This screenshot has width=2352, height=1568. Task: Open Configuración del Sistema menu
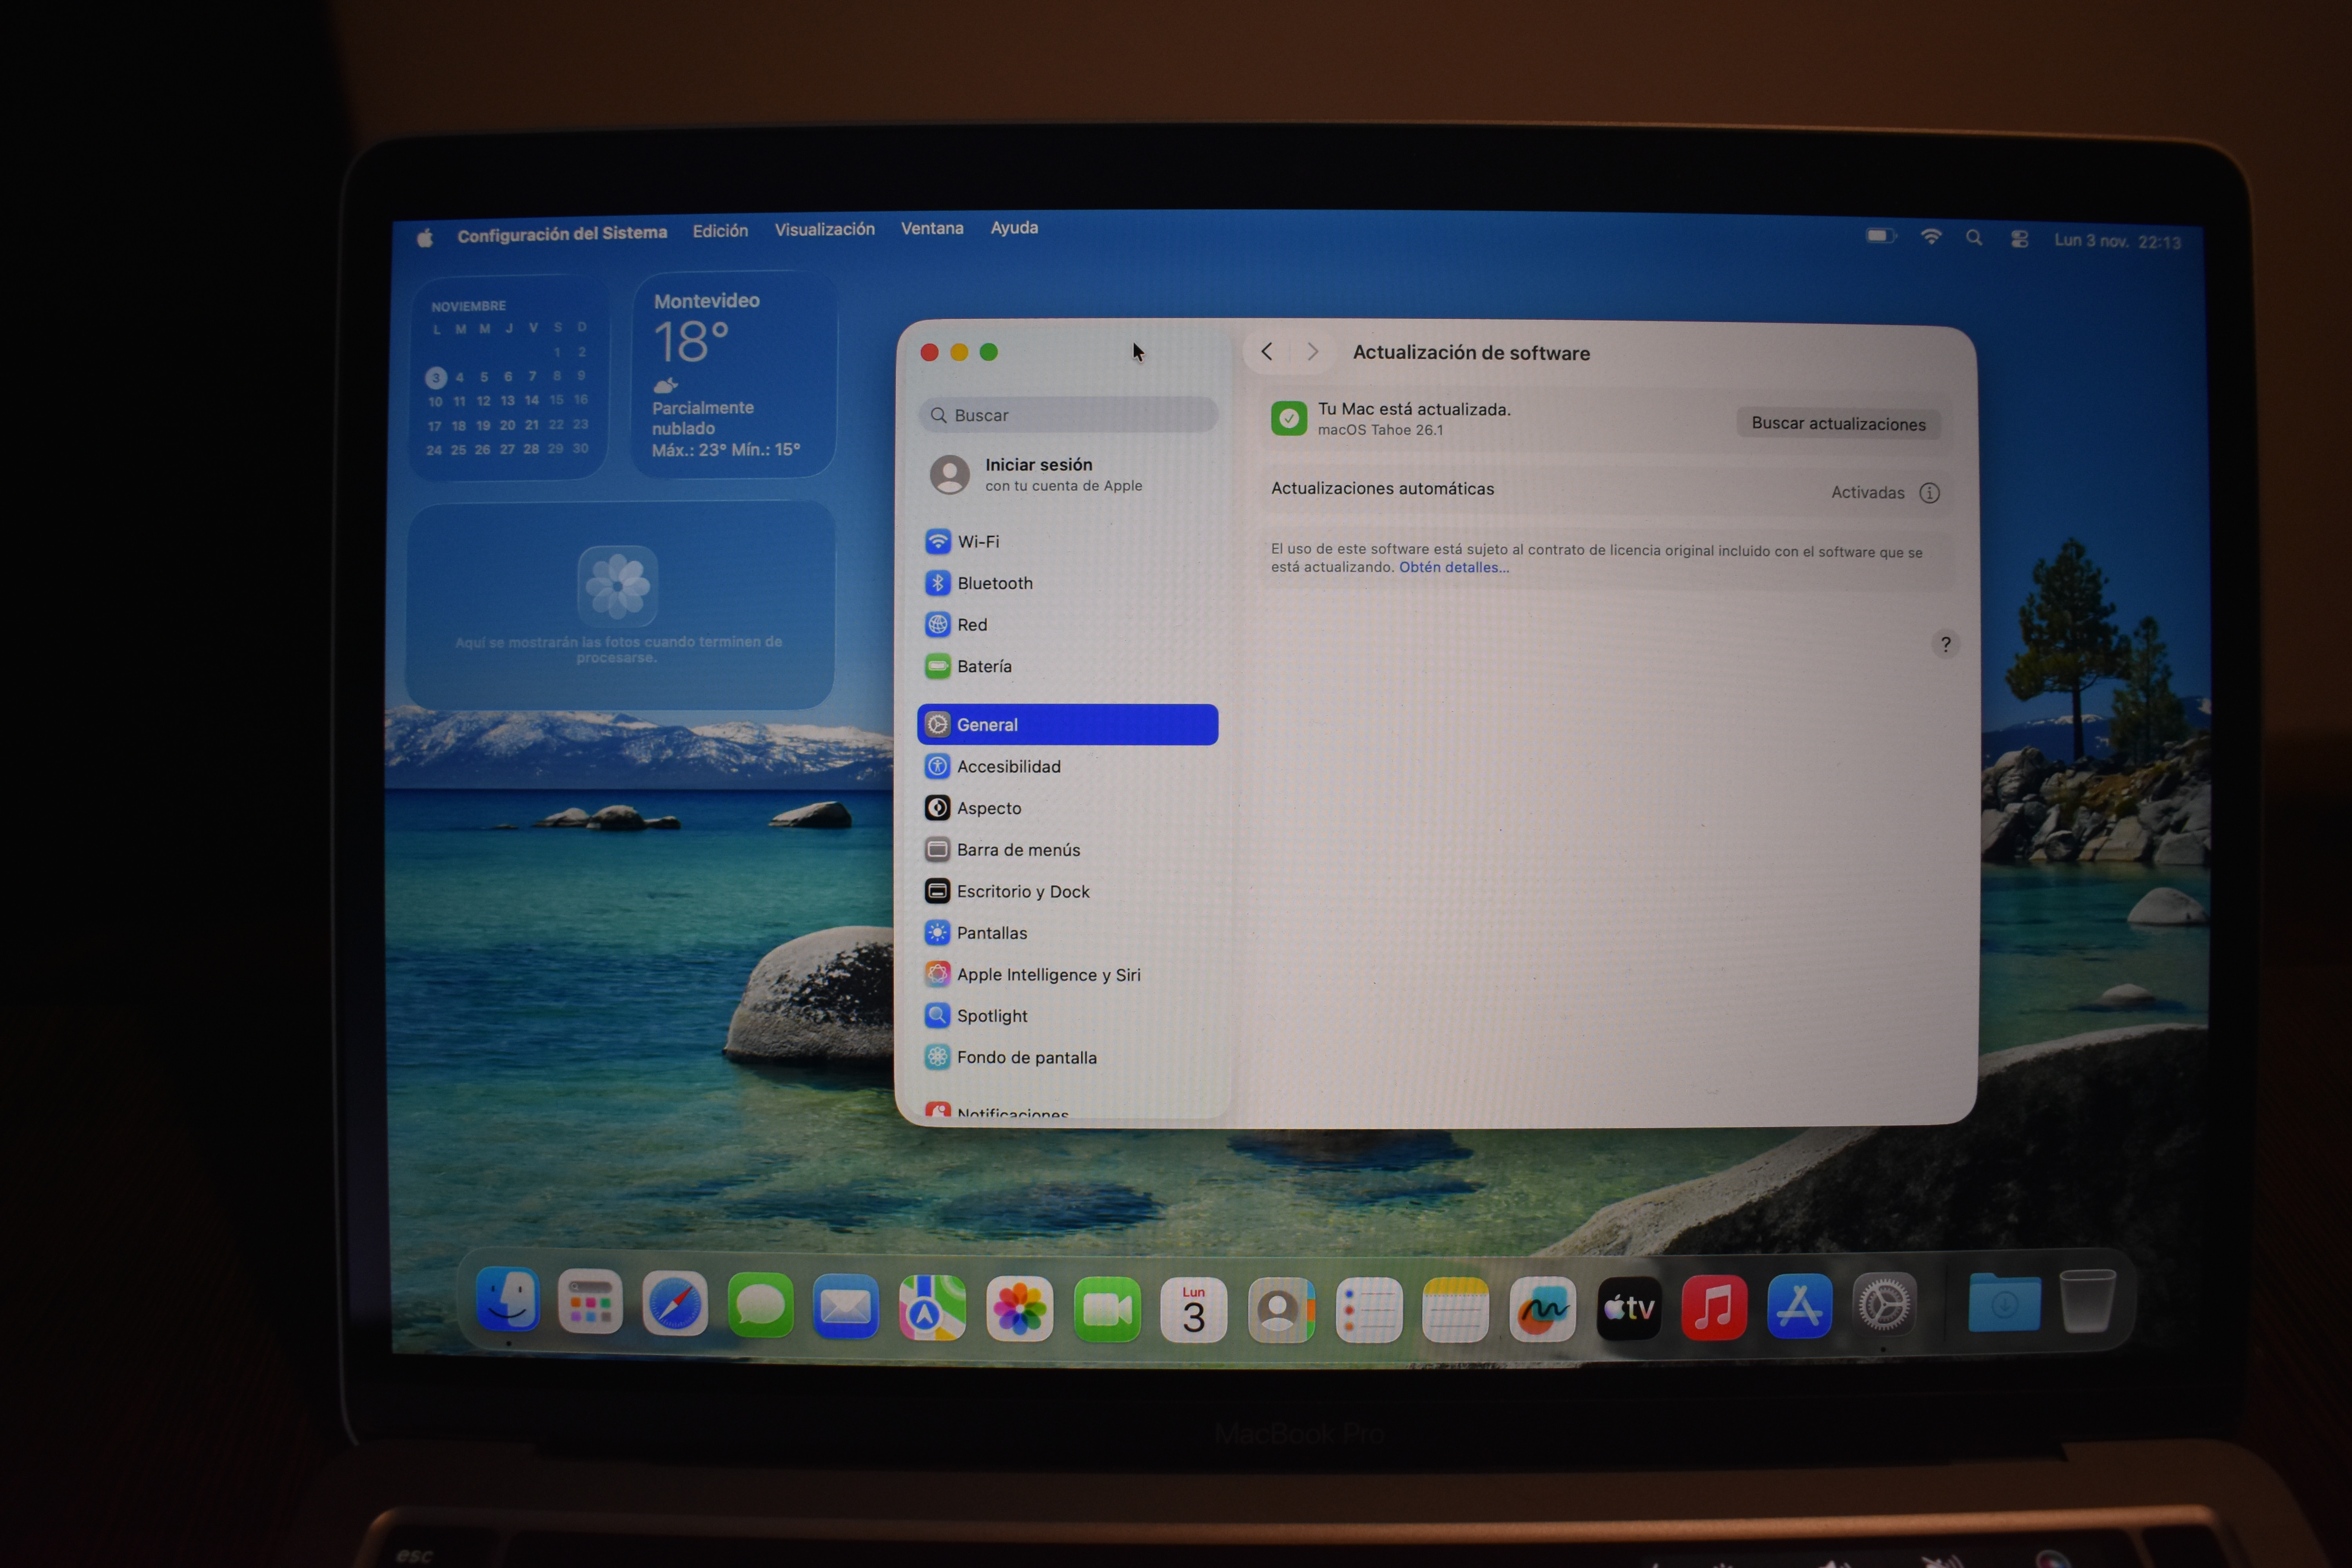pos(562,234)
